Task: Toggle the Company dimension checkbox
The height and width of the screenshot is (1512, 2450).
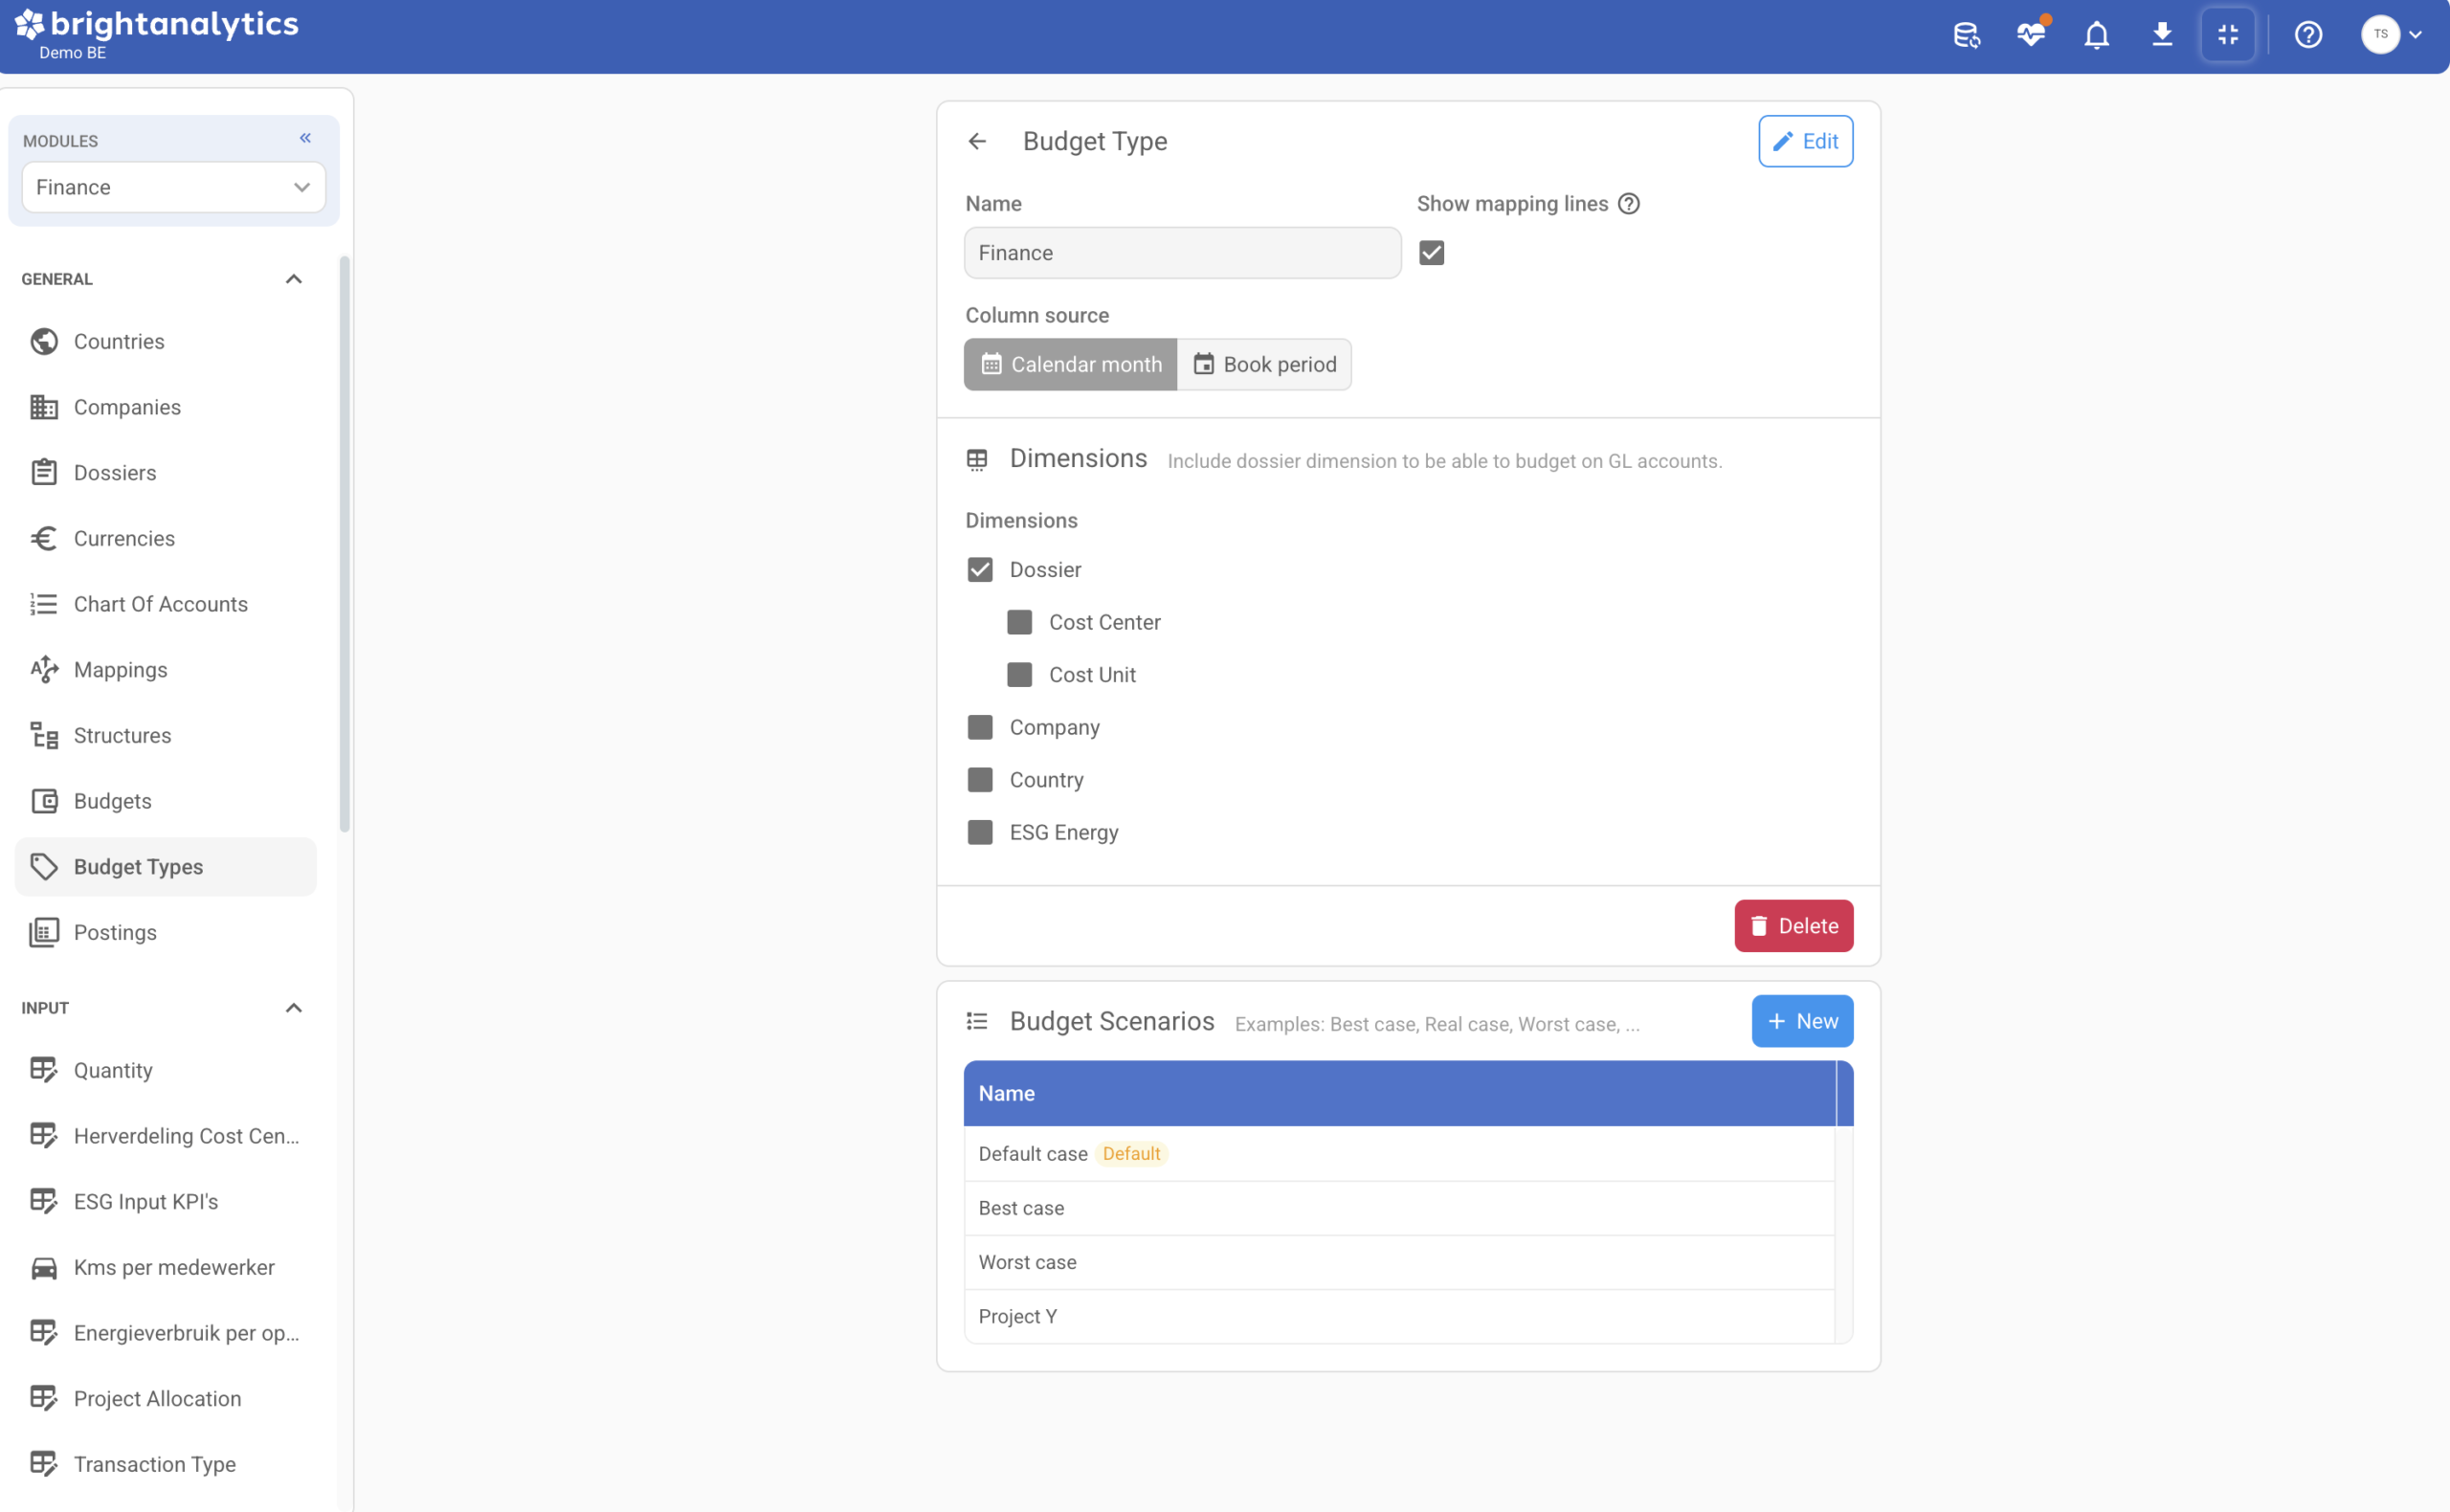Action: pos(980,727)
